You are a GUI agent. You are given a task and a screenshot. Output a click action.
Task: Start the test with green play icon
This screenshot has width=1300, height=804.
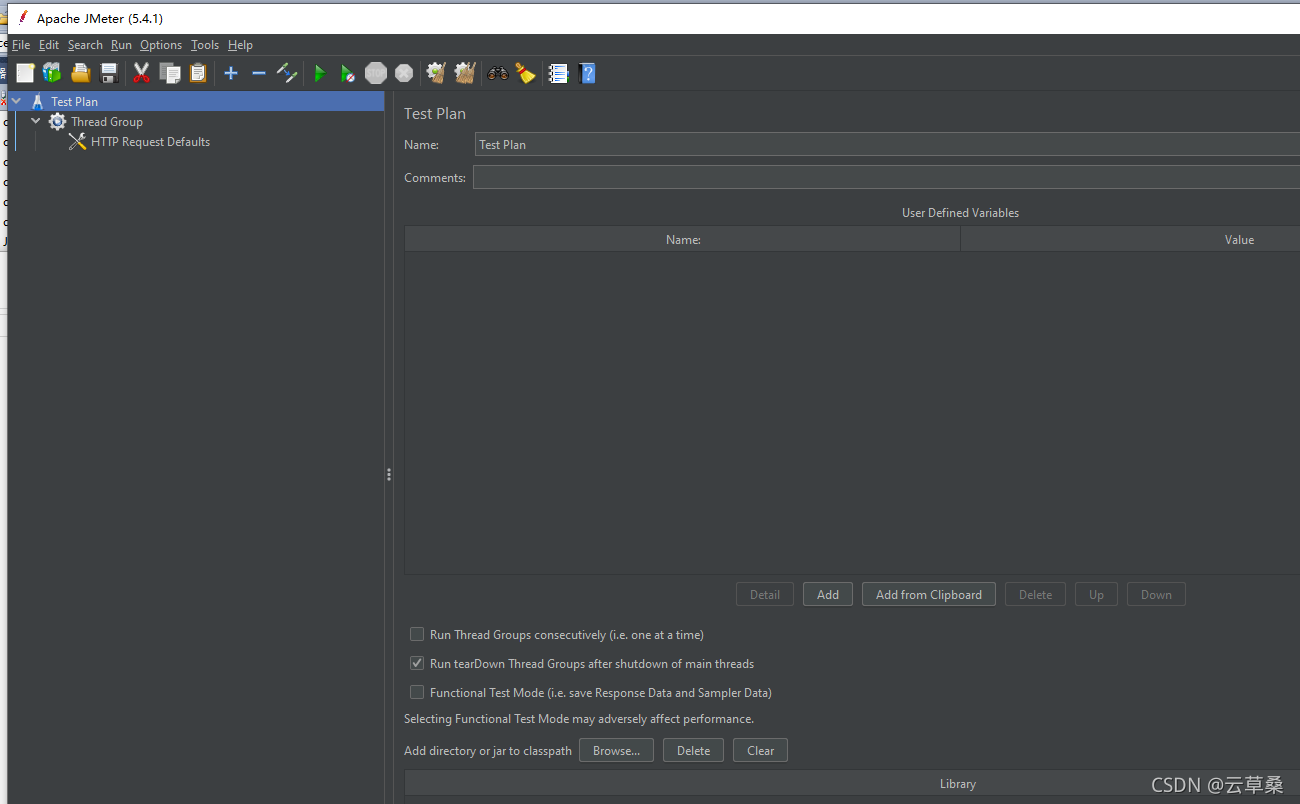point(320,73)
